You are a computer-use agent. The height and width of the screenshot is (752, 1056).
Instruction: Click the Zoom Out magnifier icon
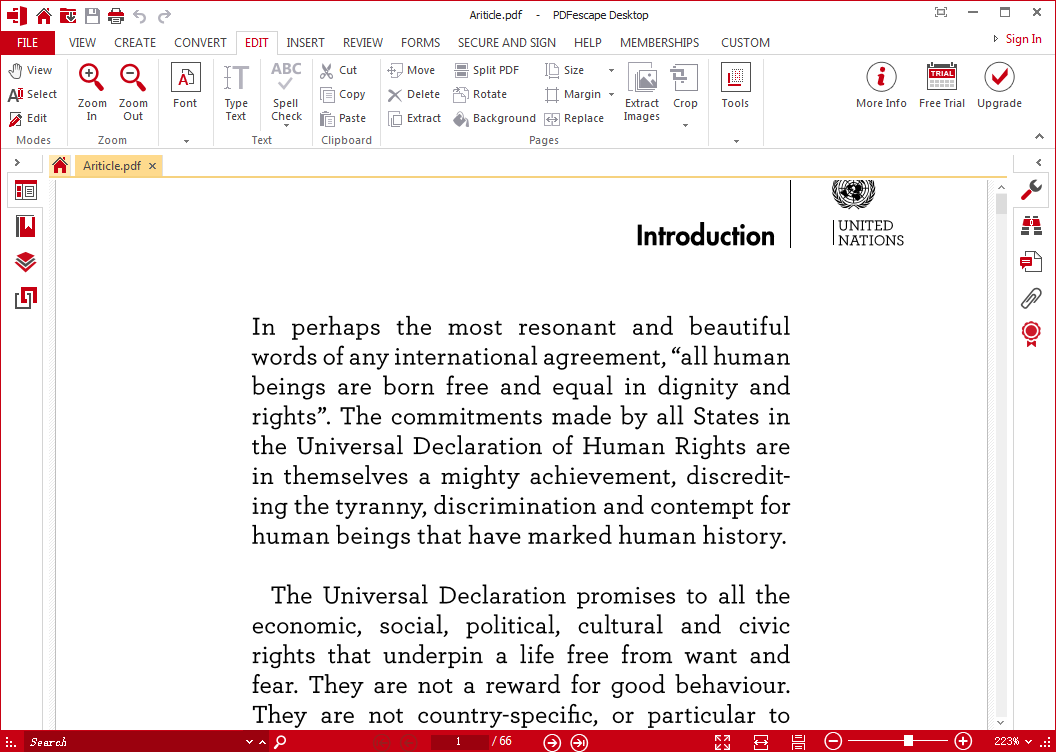coord(133,78)
